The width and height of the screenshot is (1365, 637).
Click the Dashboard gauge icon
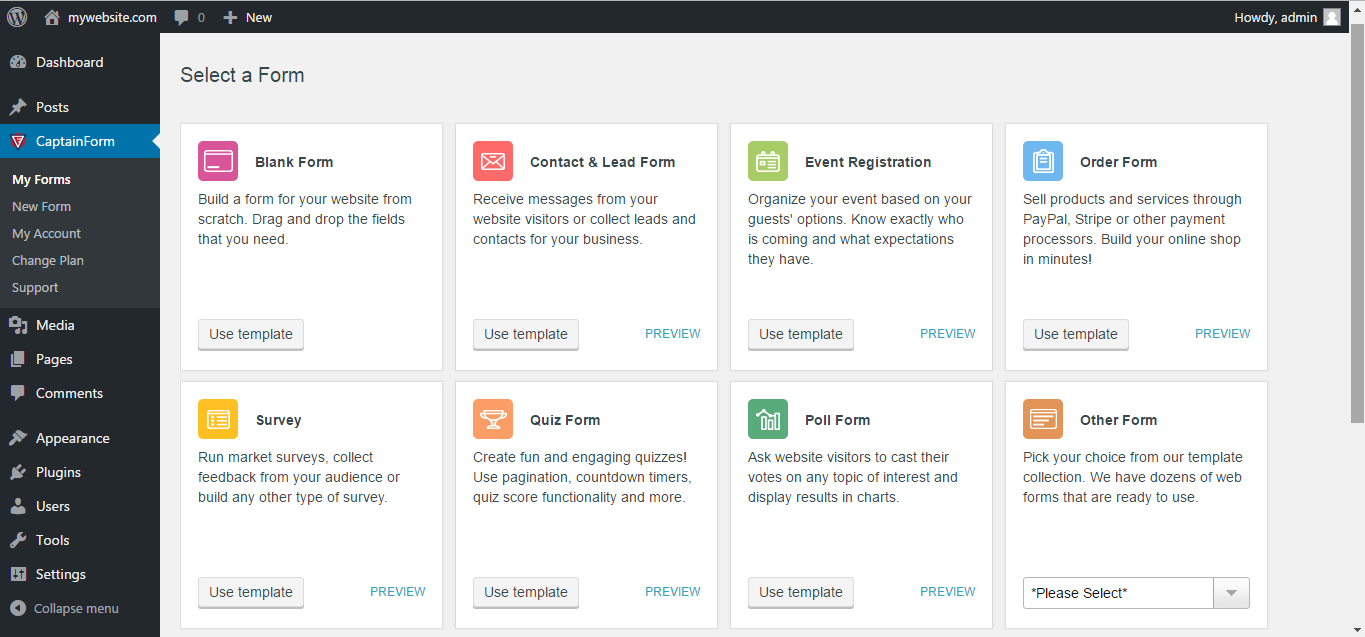[18, 62]
